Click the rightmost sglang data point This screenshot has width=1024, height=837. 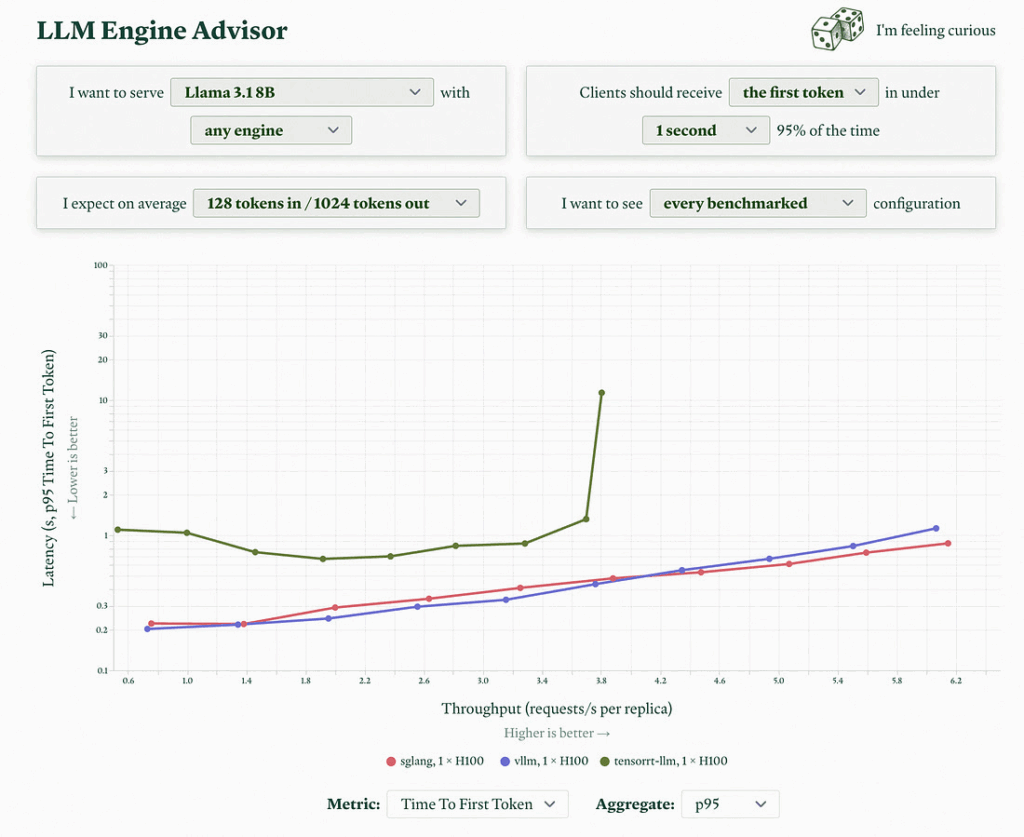point(948,543)
